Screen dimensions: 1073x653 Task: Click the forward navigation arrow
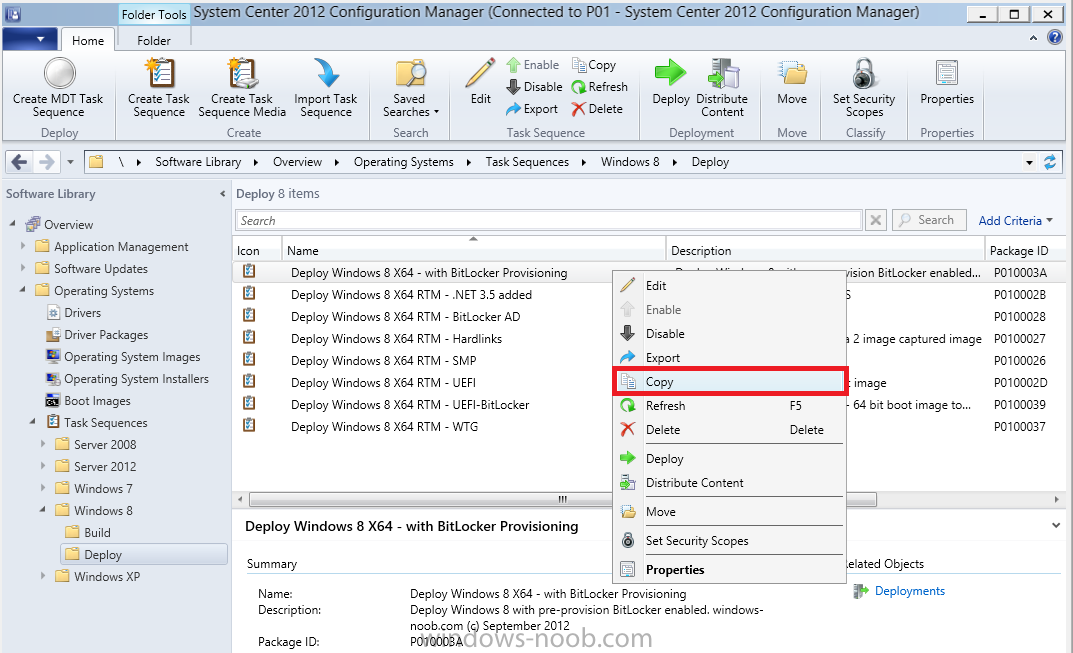47,162
